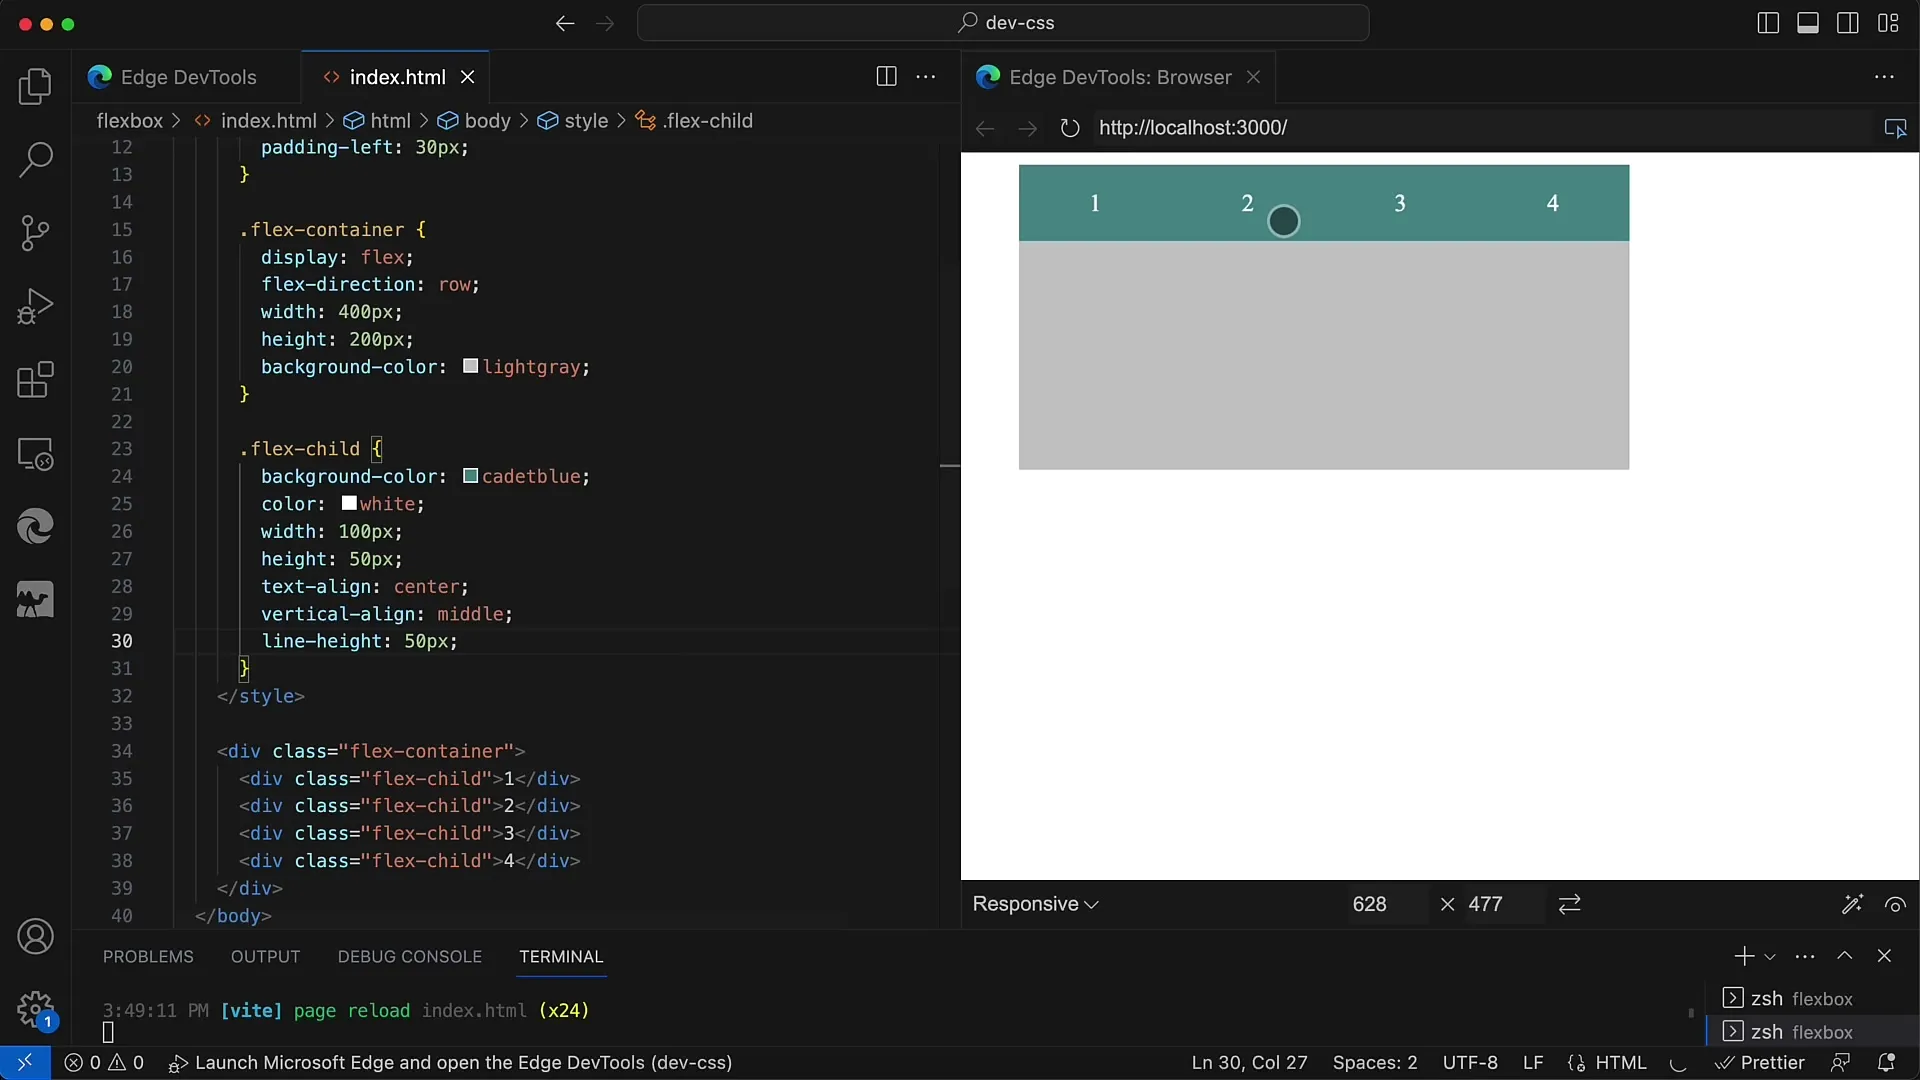Navigate forward in the VS Code title bar
Screen dimensions: 1920x1080
coord(605,23)
